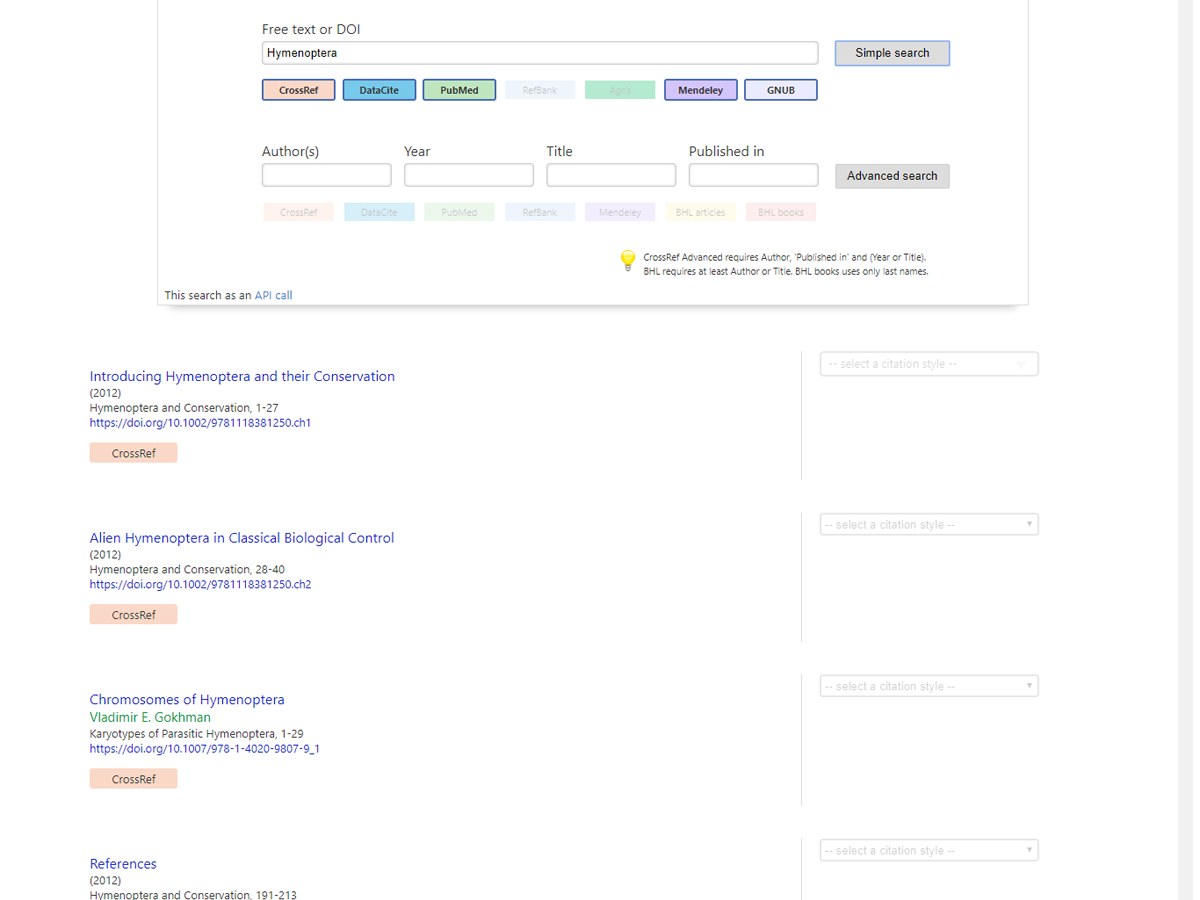Click the Free text or DOI field
The height and width of the screenshot is (900, 1200).
540,53
